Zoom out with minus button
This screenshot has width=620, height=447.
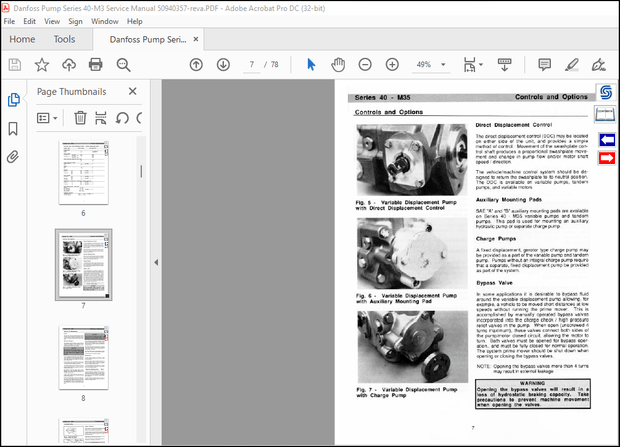pos(365,64)
